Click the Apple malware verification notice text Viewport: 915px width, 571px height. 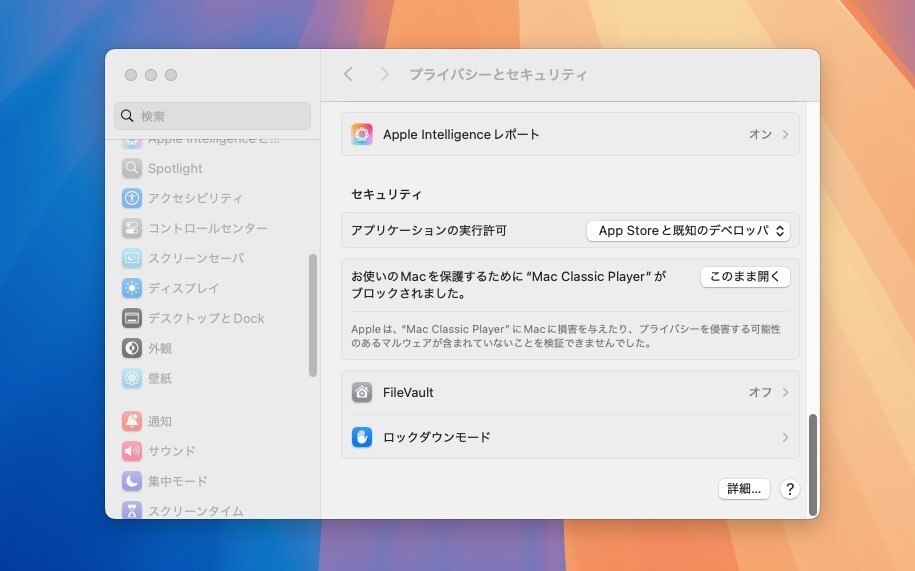click(x=565, y=336)
